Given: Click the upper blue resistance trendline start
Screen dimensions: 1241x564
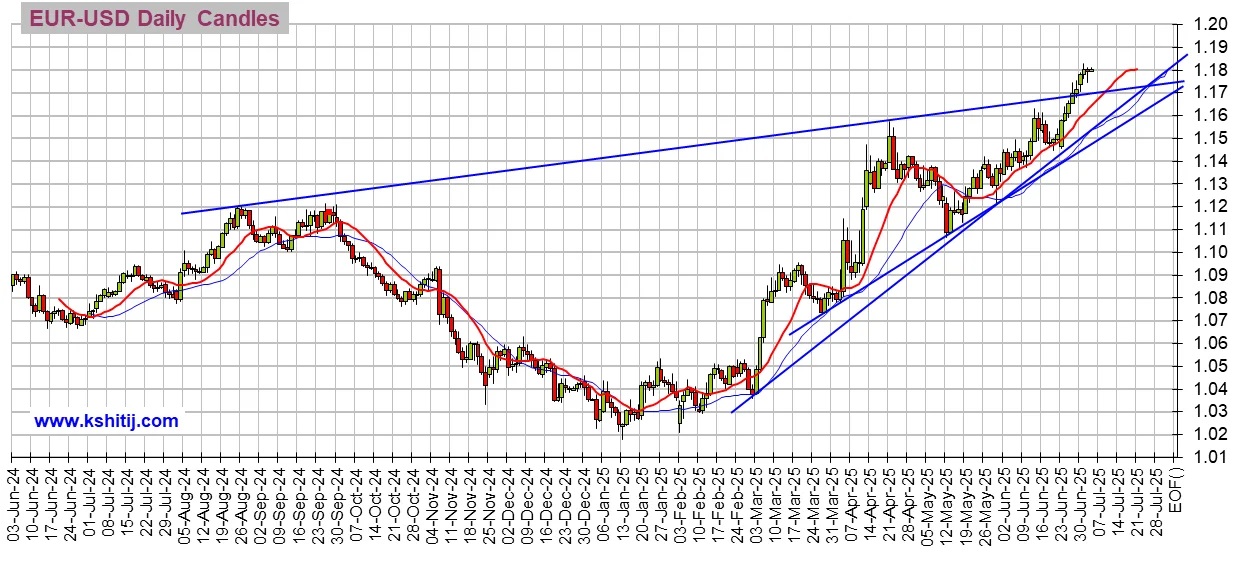Looking at the screenshot, I should click(182, 213).
